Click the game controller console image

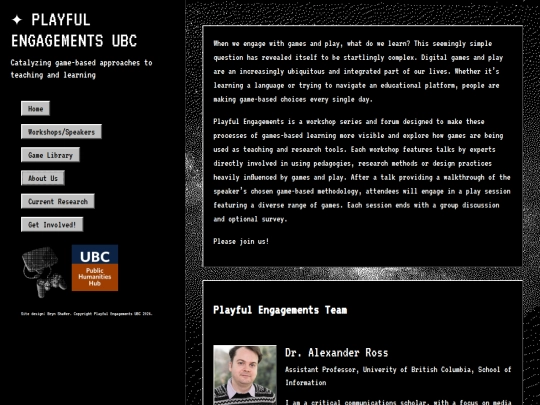coord(44,272)
